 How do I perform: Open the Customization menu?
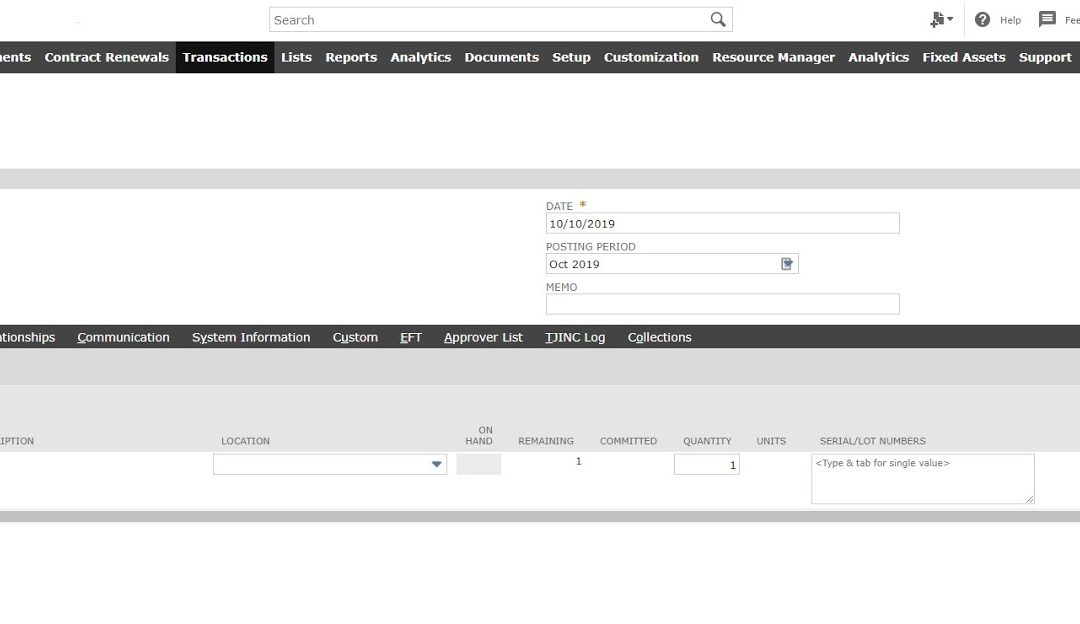pos(651,57)
